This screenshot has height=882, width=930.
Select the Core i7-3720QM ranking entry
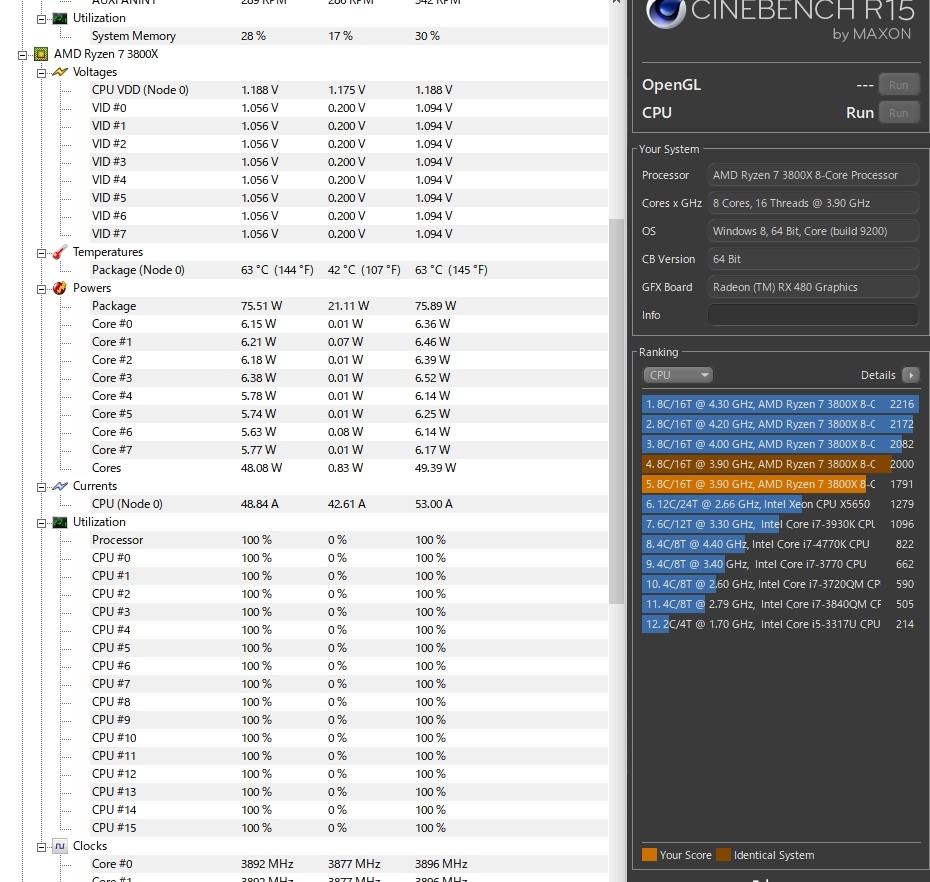pos(780,584)
